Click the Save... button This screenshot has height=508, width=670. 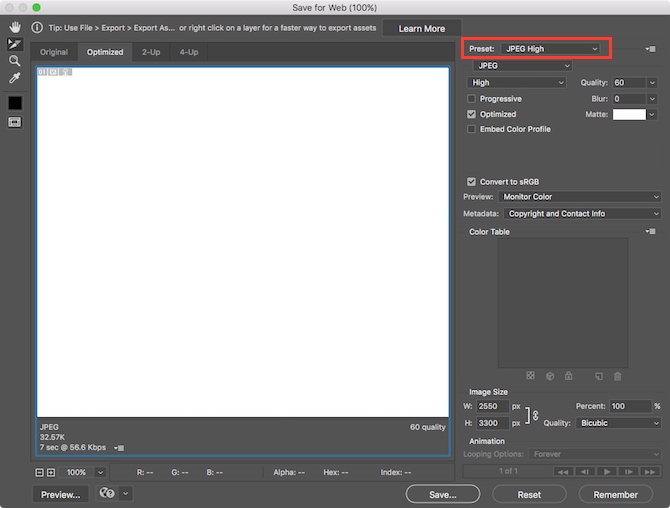pyautogui.click(x=443, y=494)
